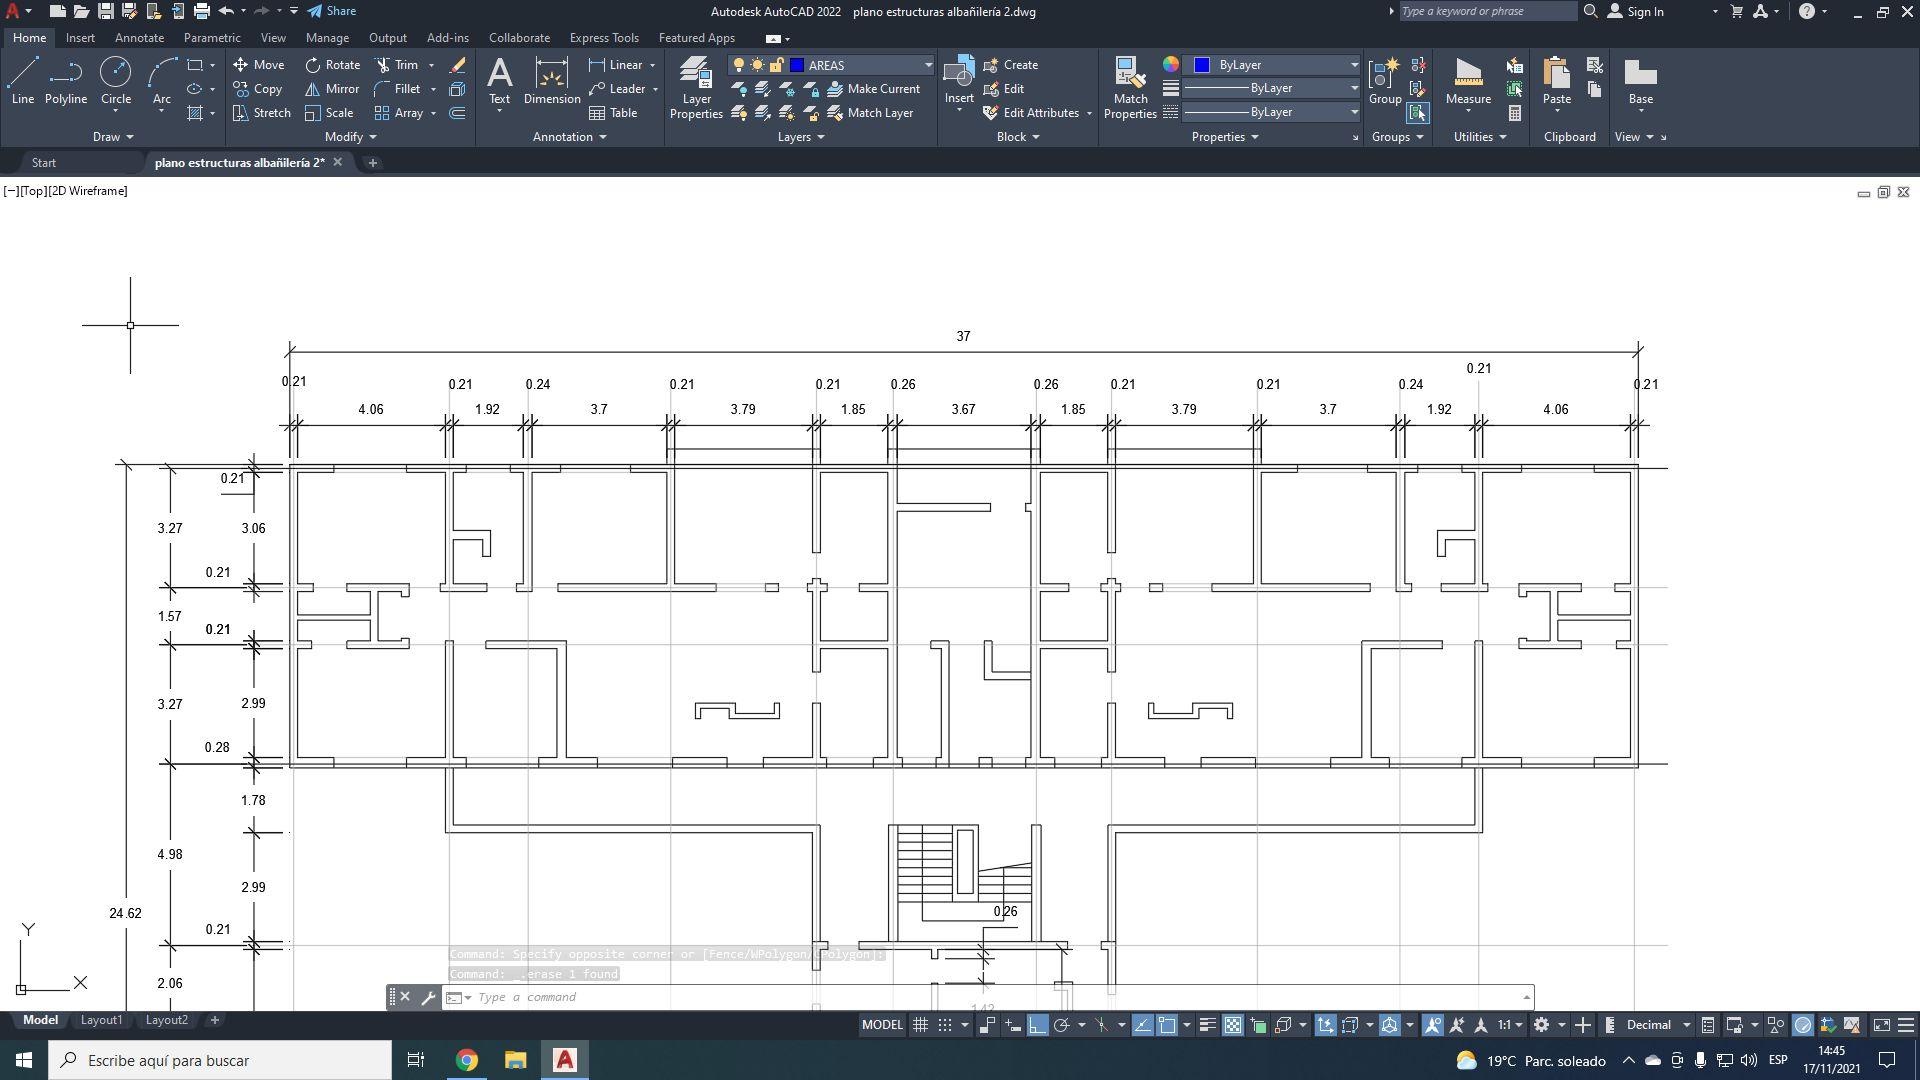Toggle Ortho mode in status bar
The width and height of the screenshot is (1920, 1080).
1037,1025
